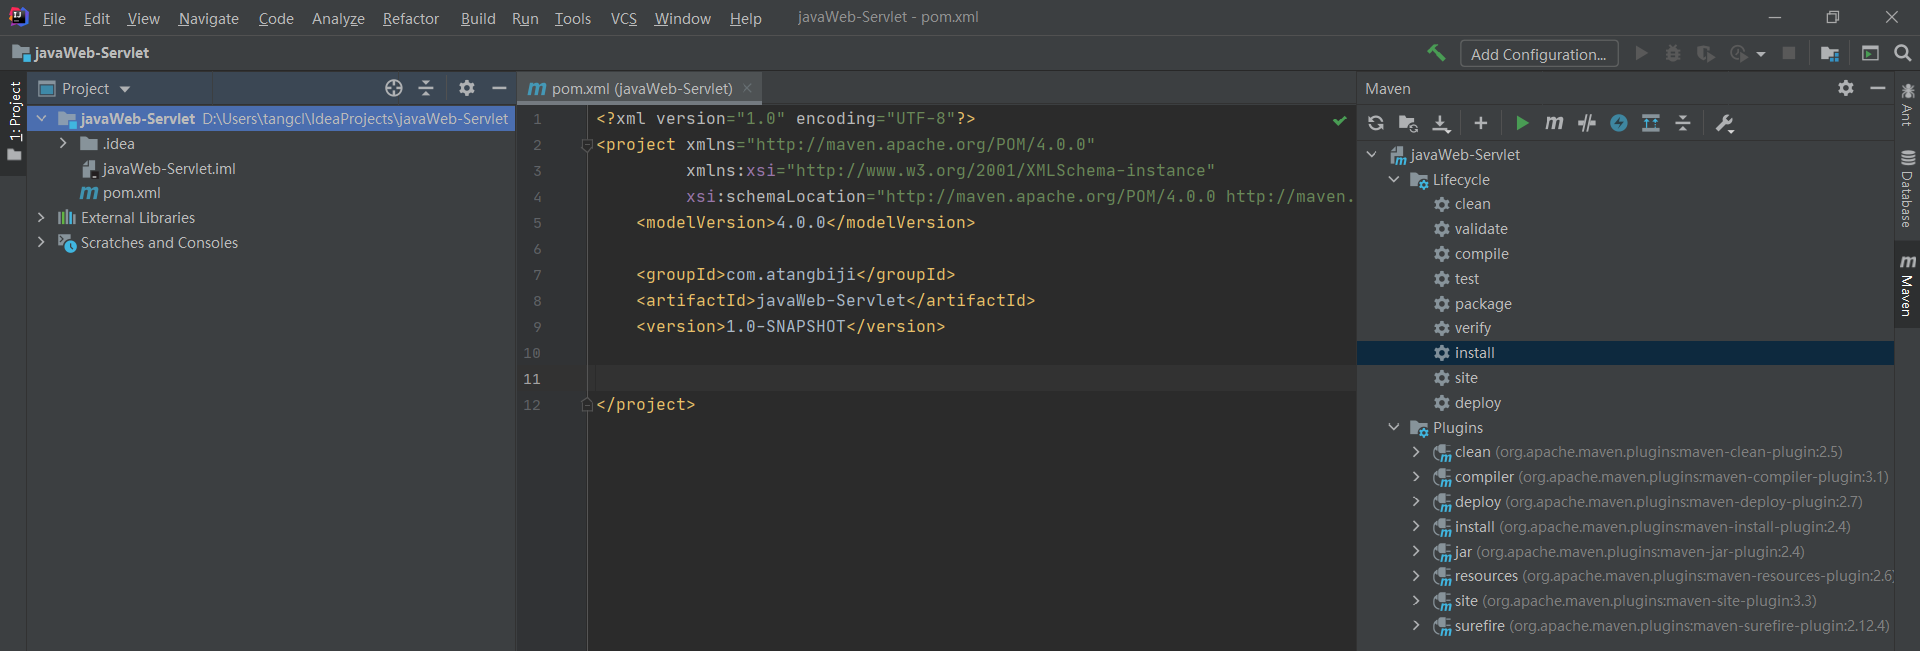Collapse javaWeb-Servlet node in Maven tree

tap(1372, 155)
